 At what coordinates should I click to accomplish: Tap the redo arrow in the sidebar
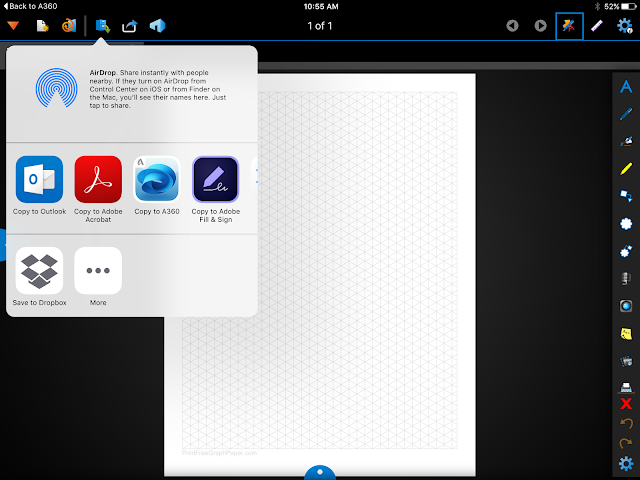pyautogui.click(x=626, y=443)
